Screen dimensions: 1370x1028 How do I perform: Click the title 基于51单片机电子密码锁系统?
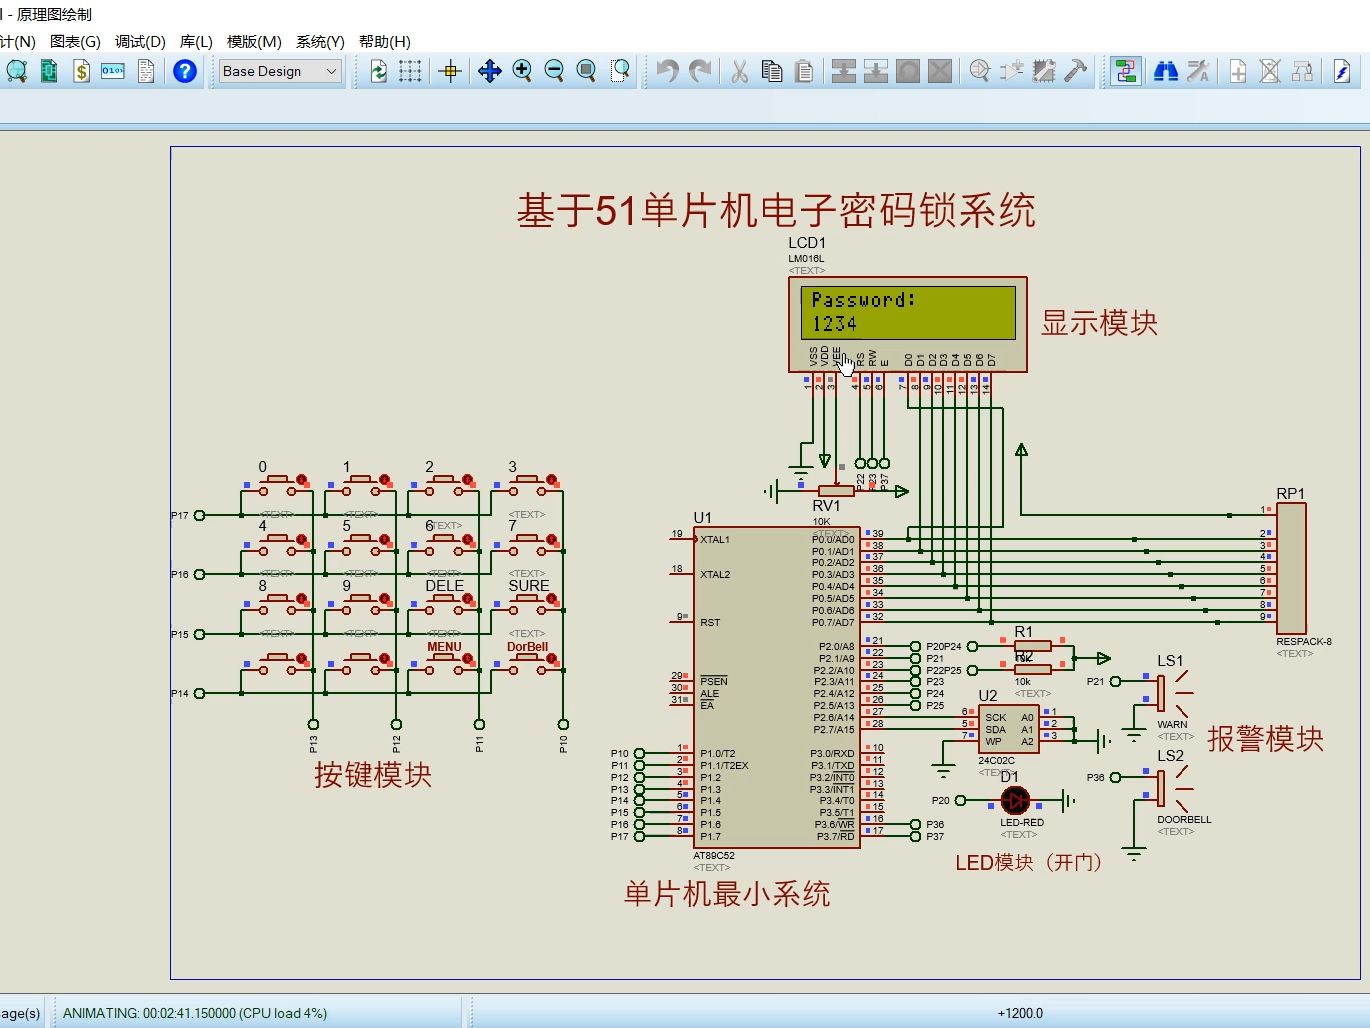pos(776,211)
